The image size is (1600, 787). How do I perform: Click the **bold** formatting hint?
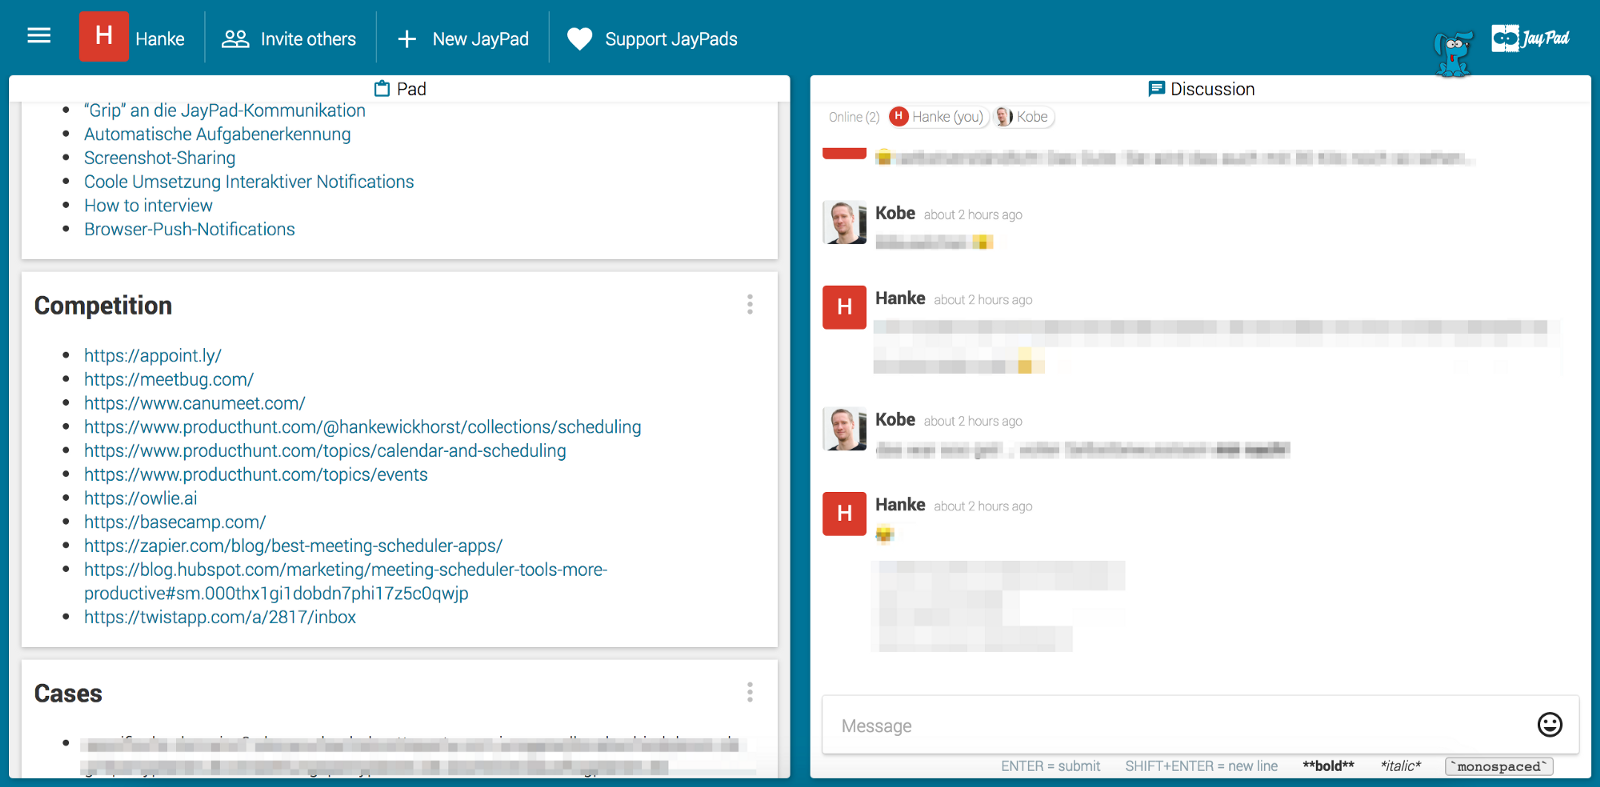click(x=1328, y=766)
